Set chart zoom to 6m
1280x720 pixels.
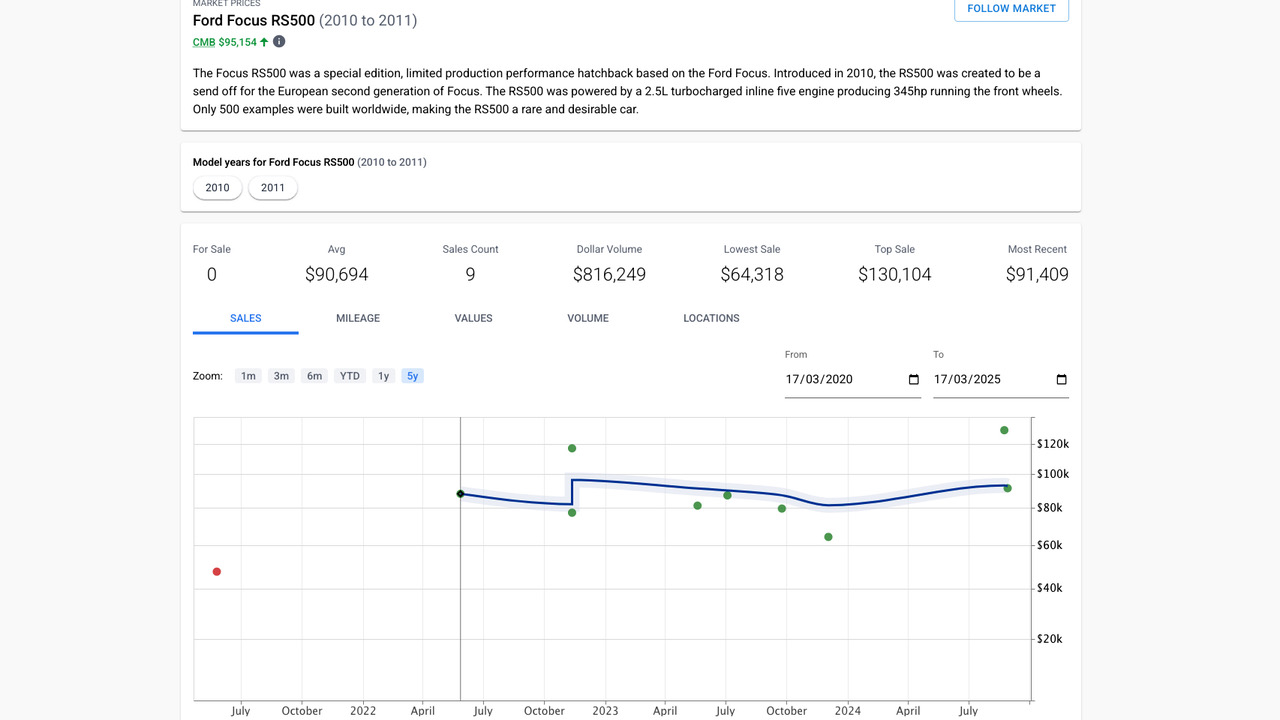[314, 376]
